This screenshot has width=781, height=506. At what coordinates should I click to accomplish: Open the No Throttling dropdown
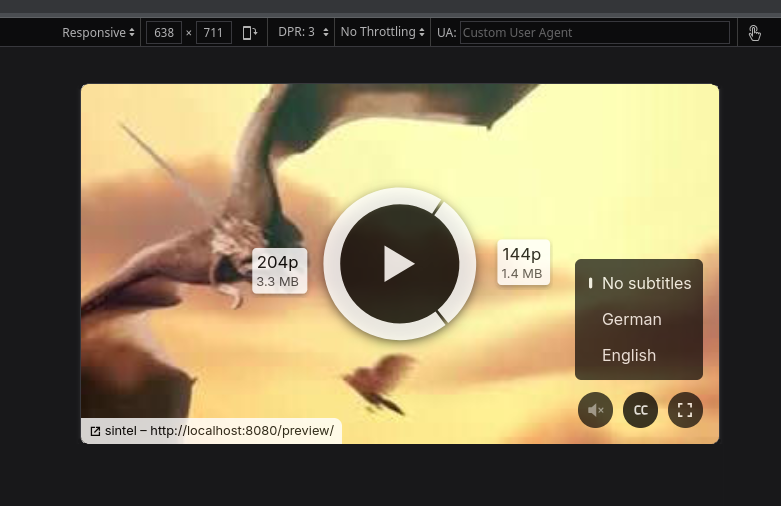pyautogui.click(x=383, y=32)
